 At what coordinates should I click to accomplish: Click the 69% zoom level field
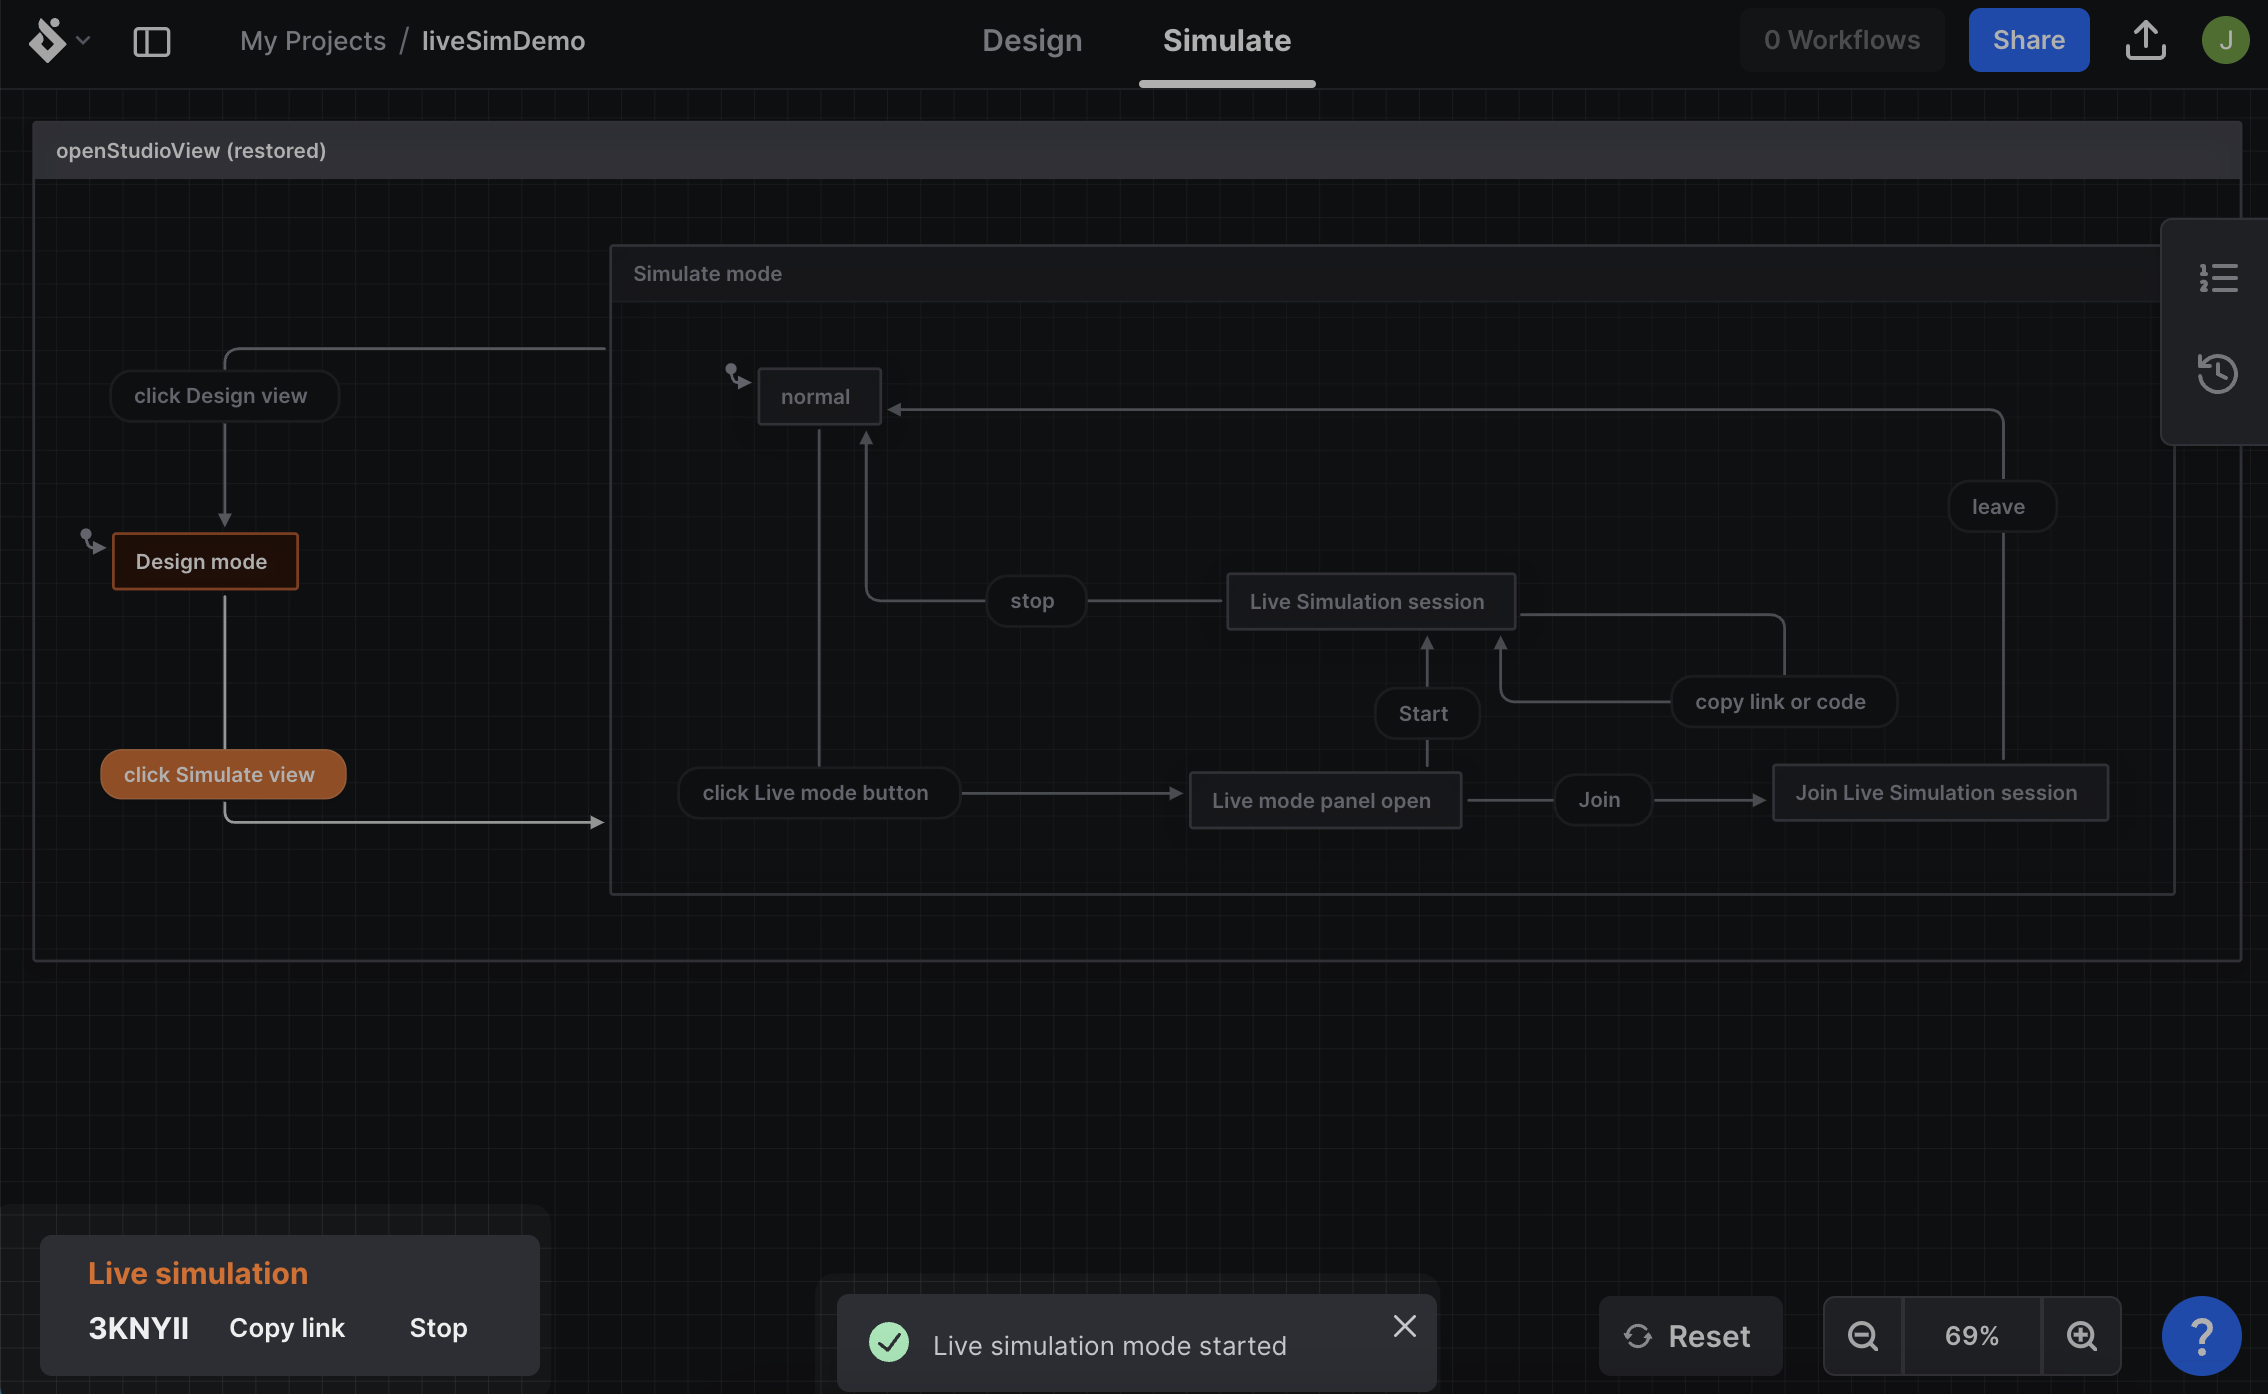1971,1336
